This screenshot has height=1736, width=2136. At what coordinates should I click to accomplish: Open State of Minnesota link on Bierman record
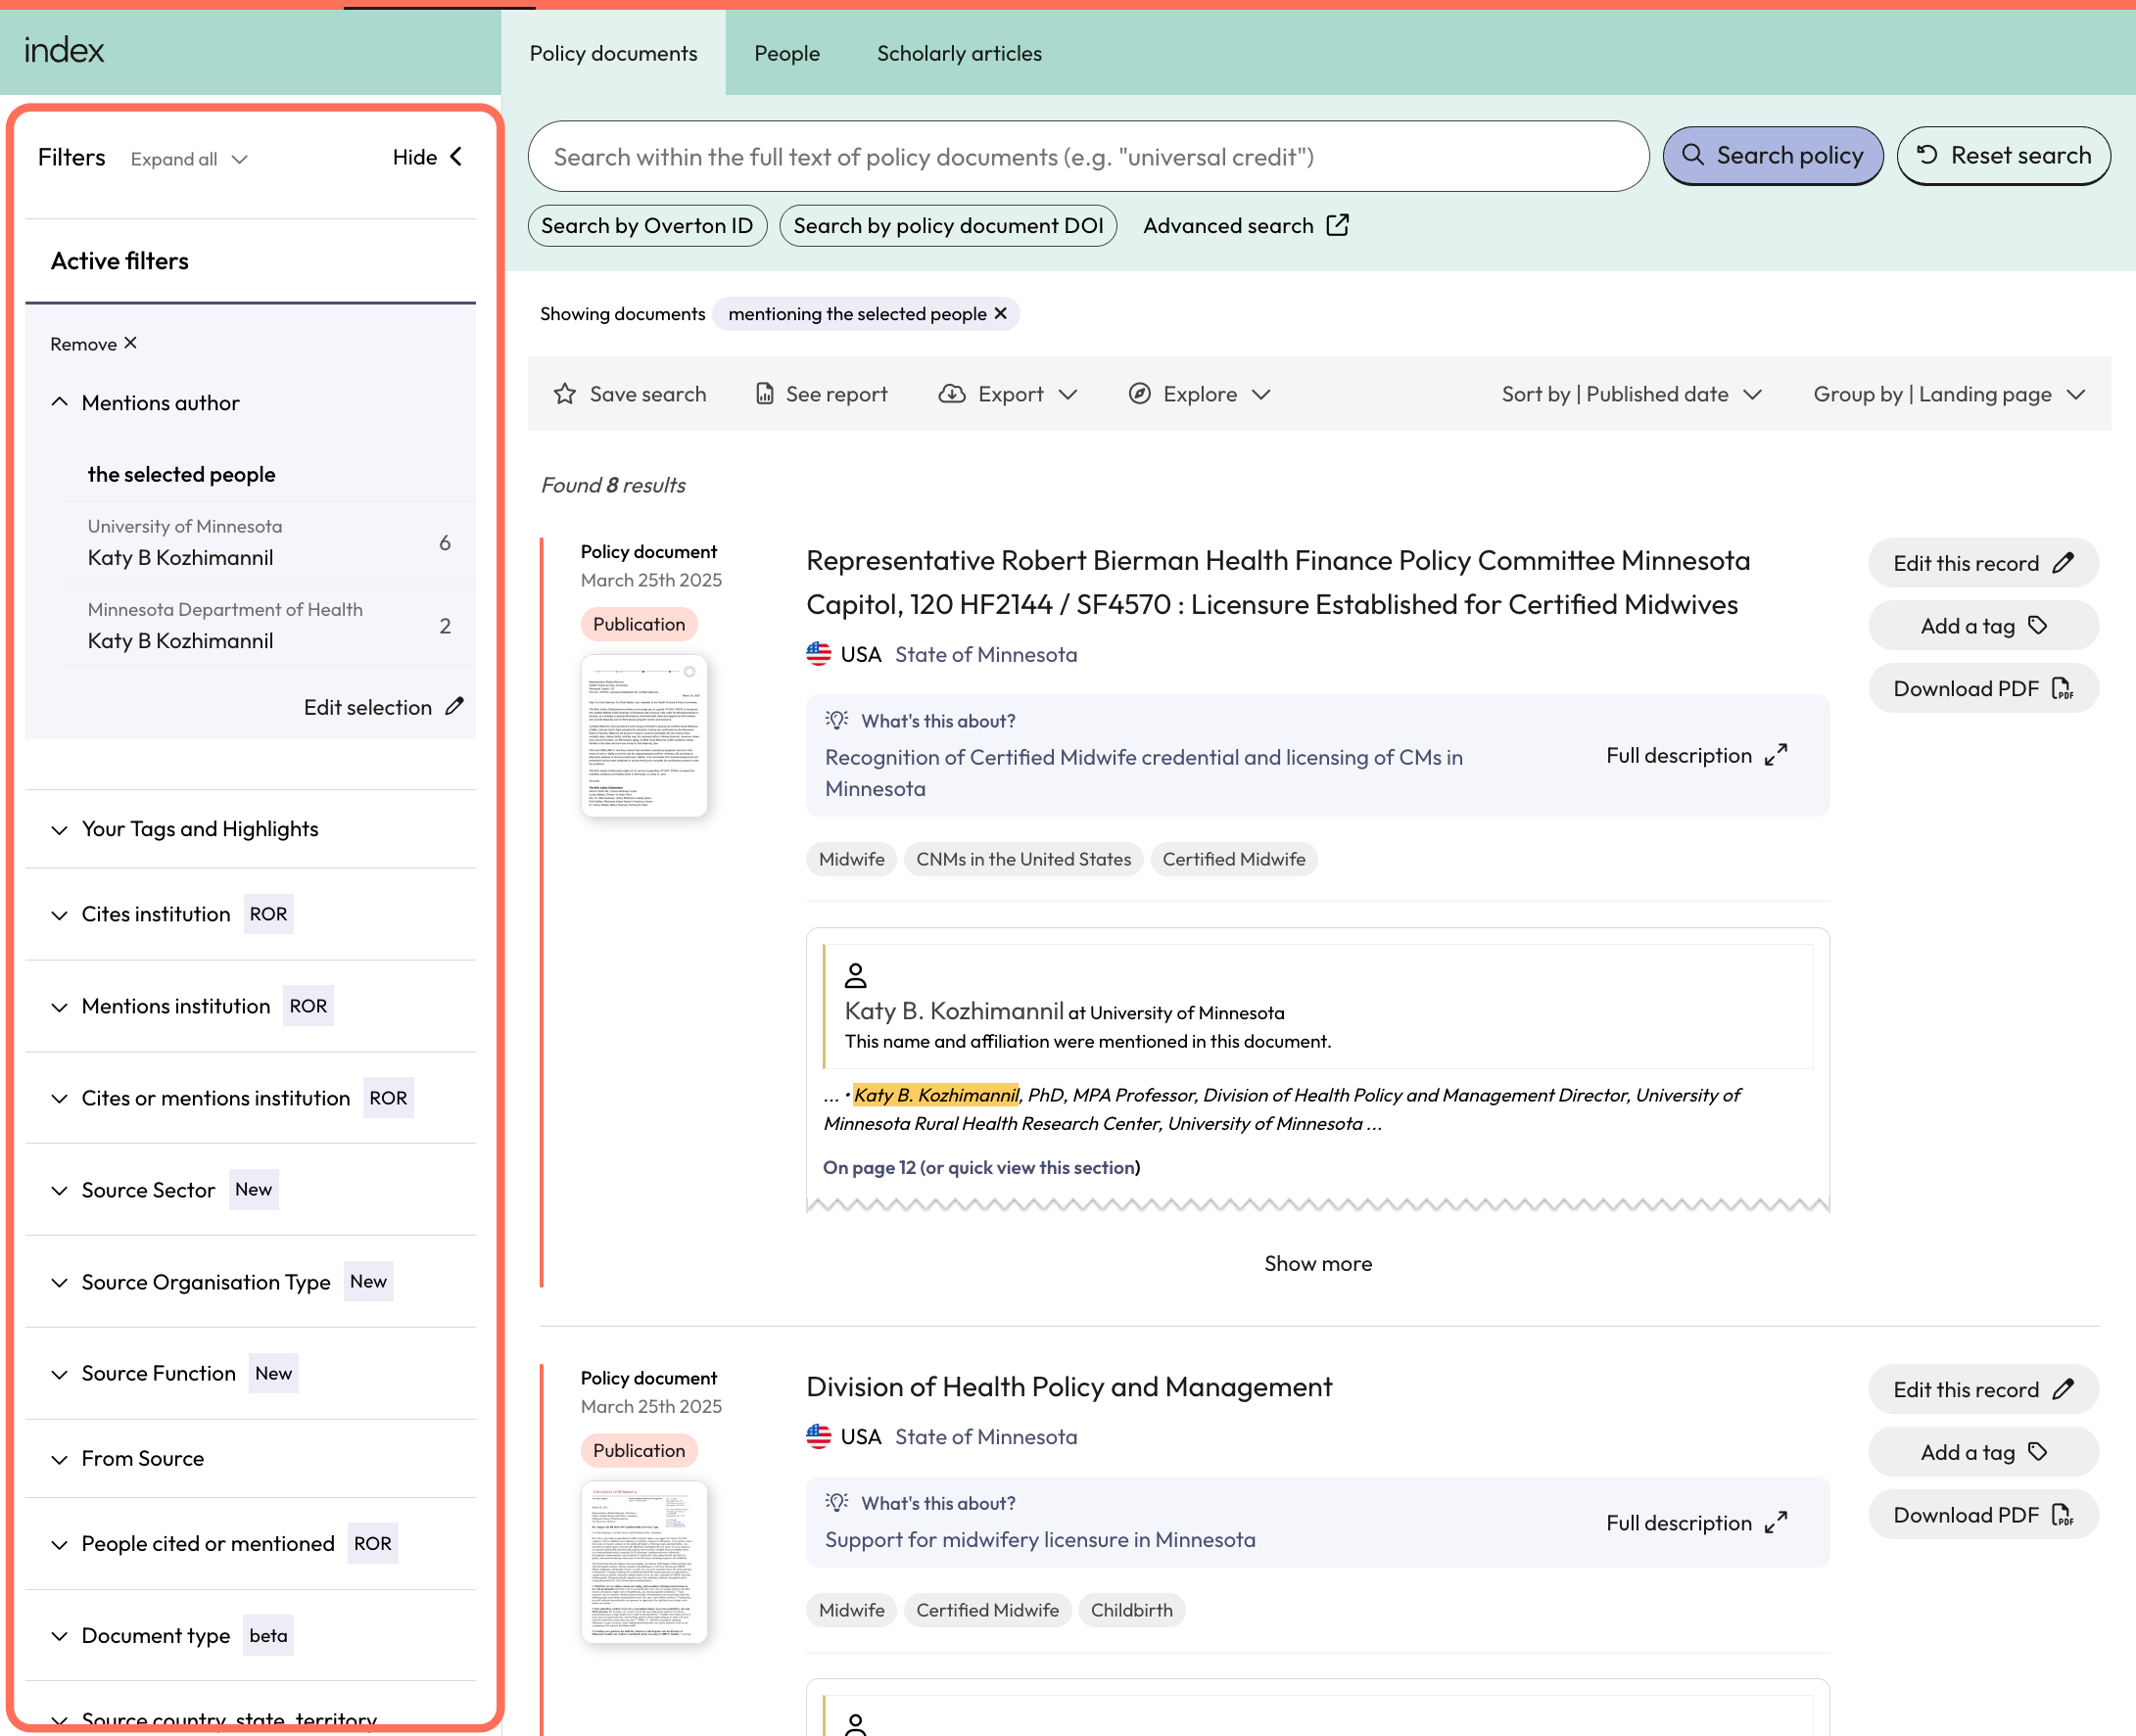(986, 654)
